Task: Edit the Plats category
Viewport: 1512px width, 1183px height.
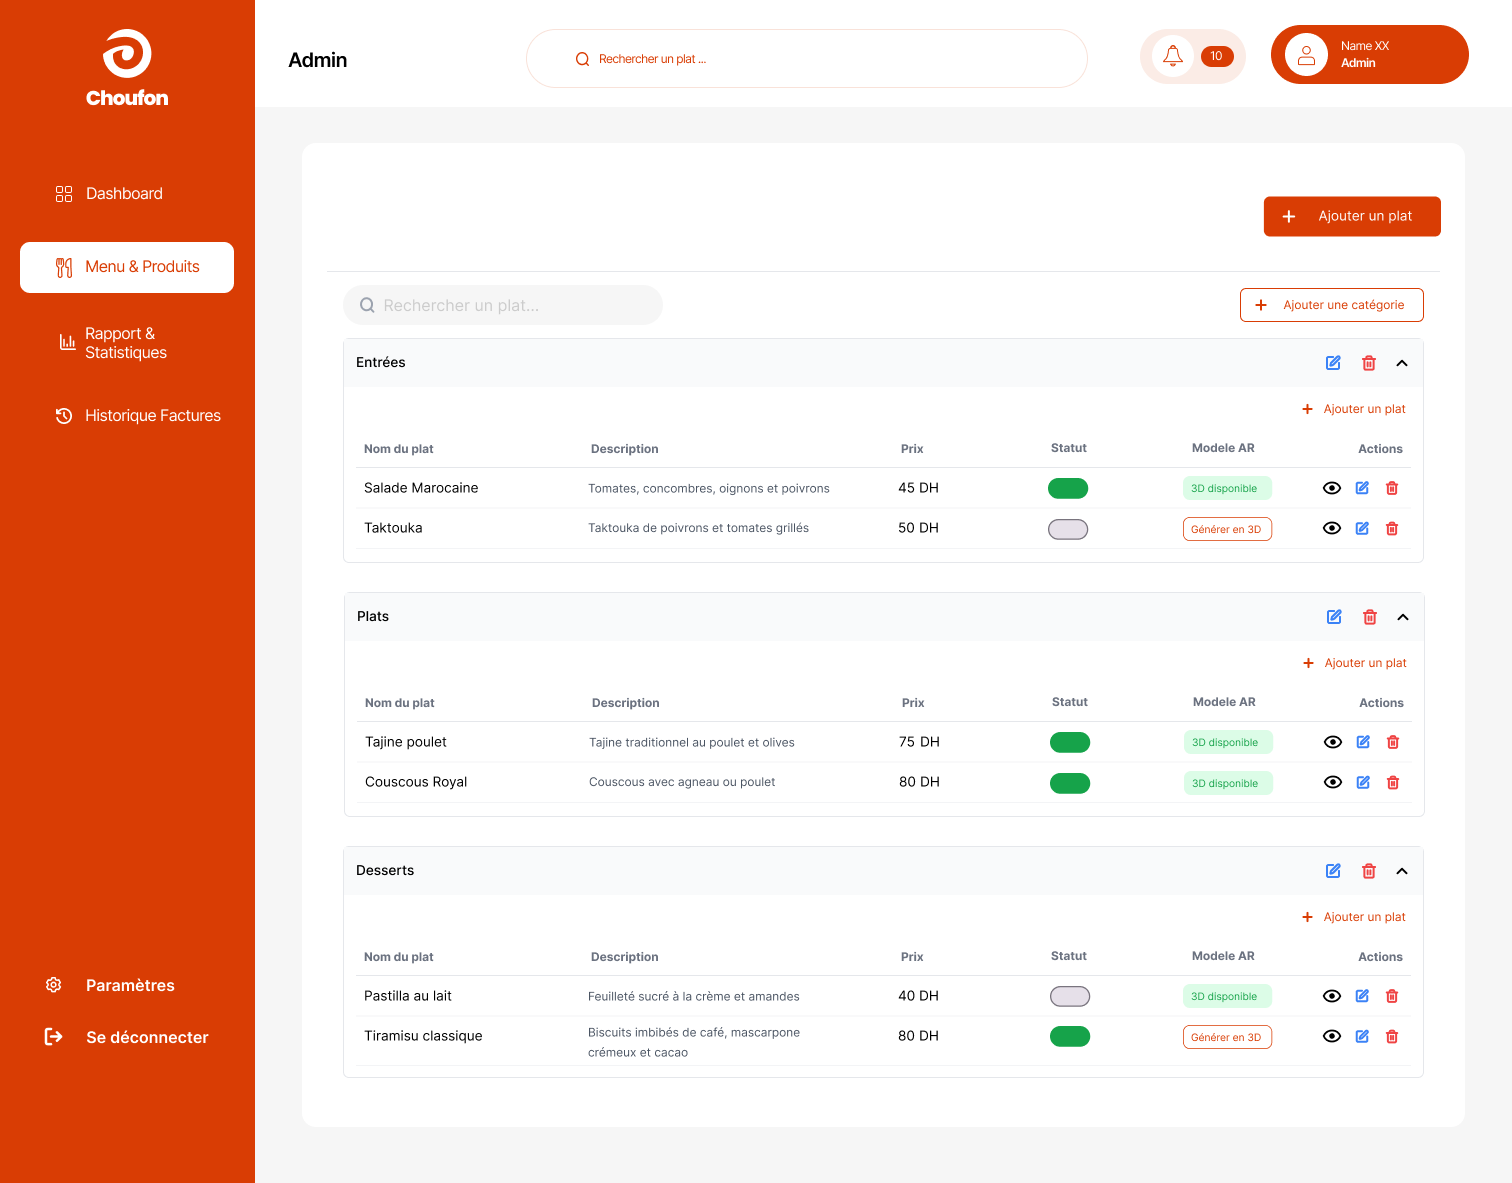Action: tap(1334, 617)
